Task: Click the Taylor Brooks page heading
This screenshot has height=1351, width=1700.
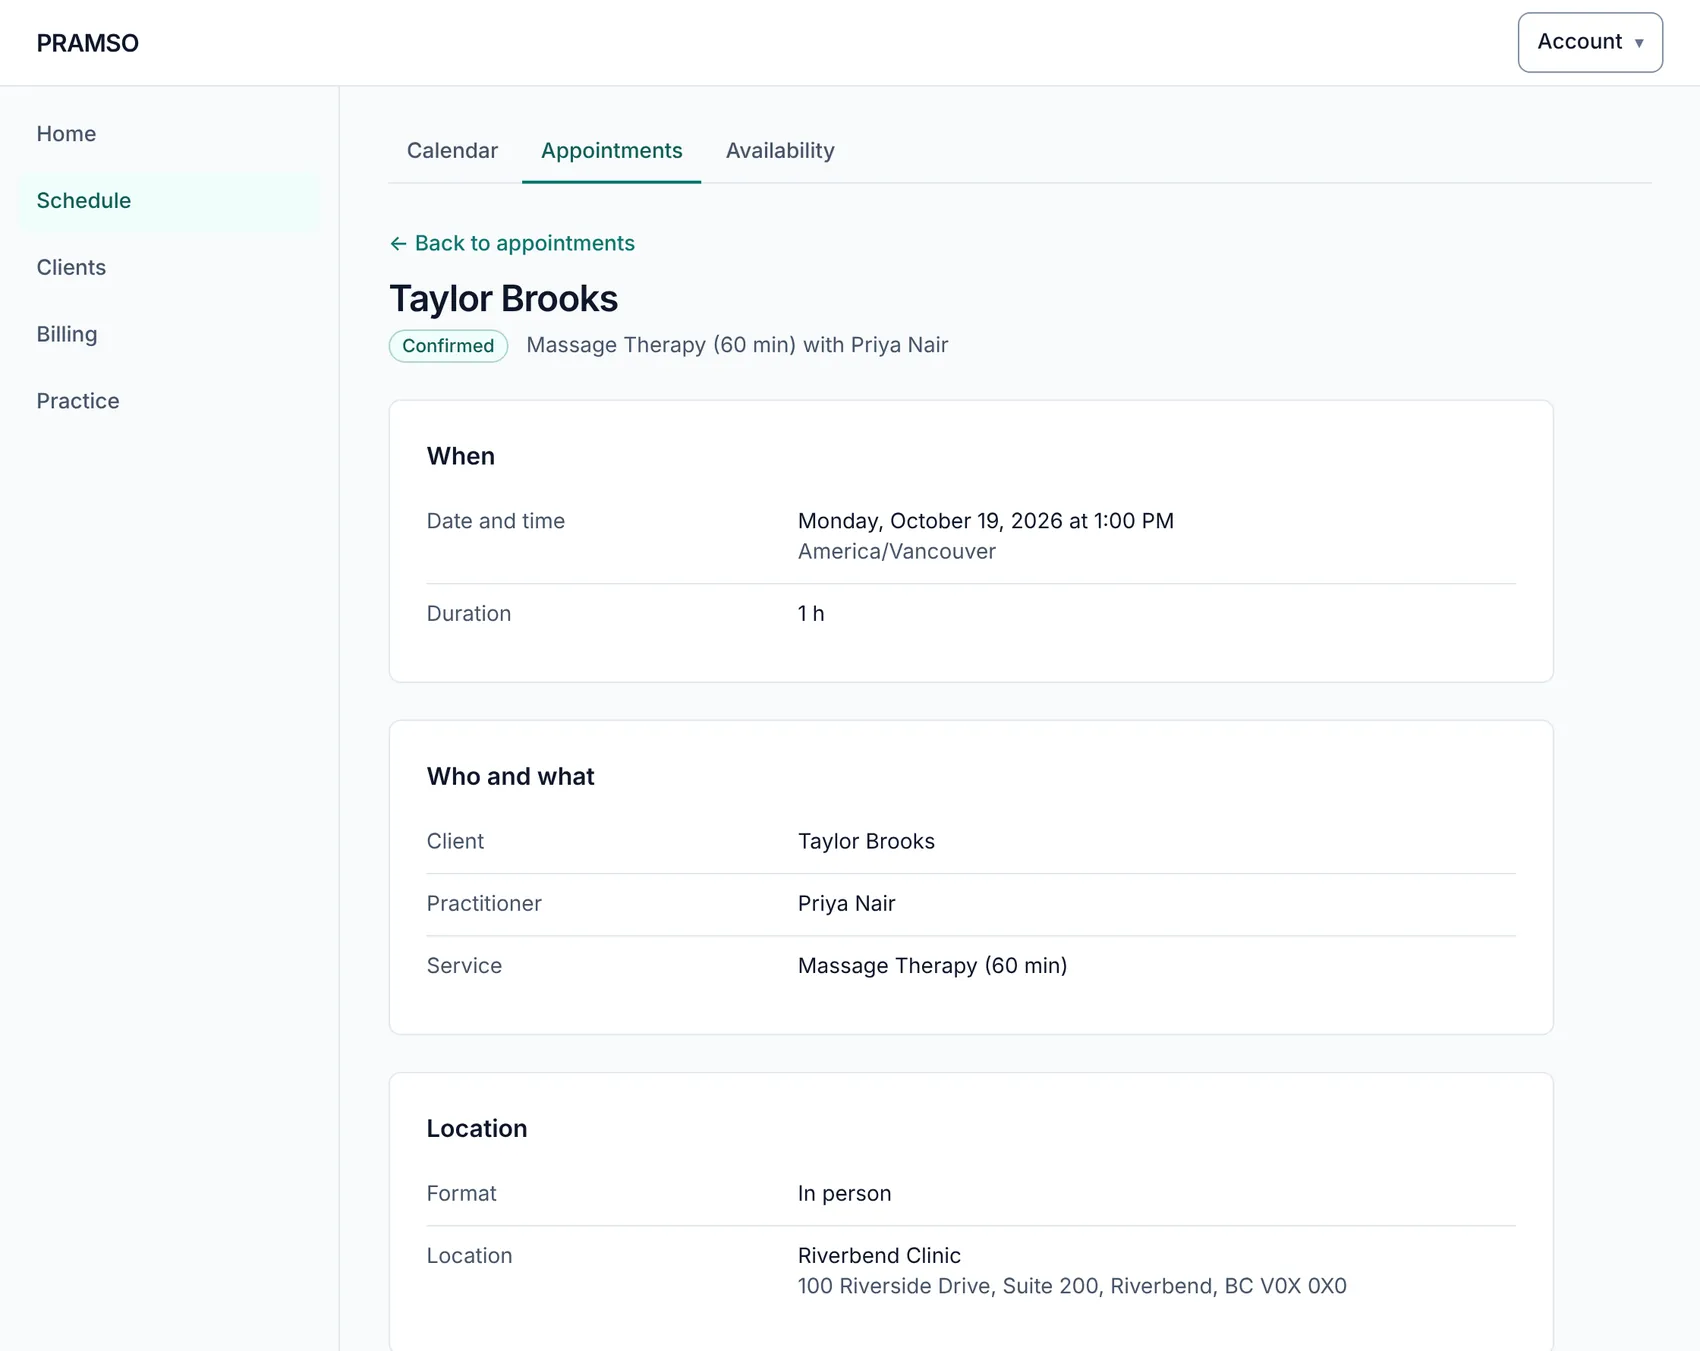Action: (503, 298)
